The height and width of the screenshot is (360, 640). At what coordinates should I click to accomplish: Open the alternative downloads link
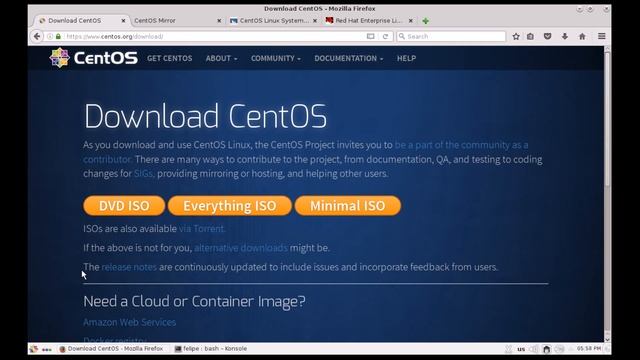(x=241, y=248)
